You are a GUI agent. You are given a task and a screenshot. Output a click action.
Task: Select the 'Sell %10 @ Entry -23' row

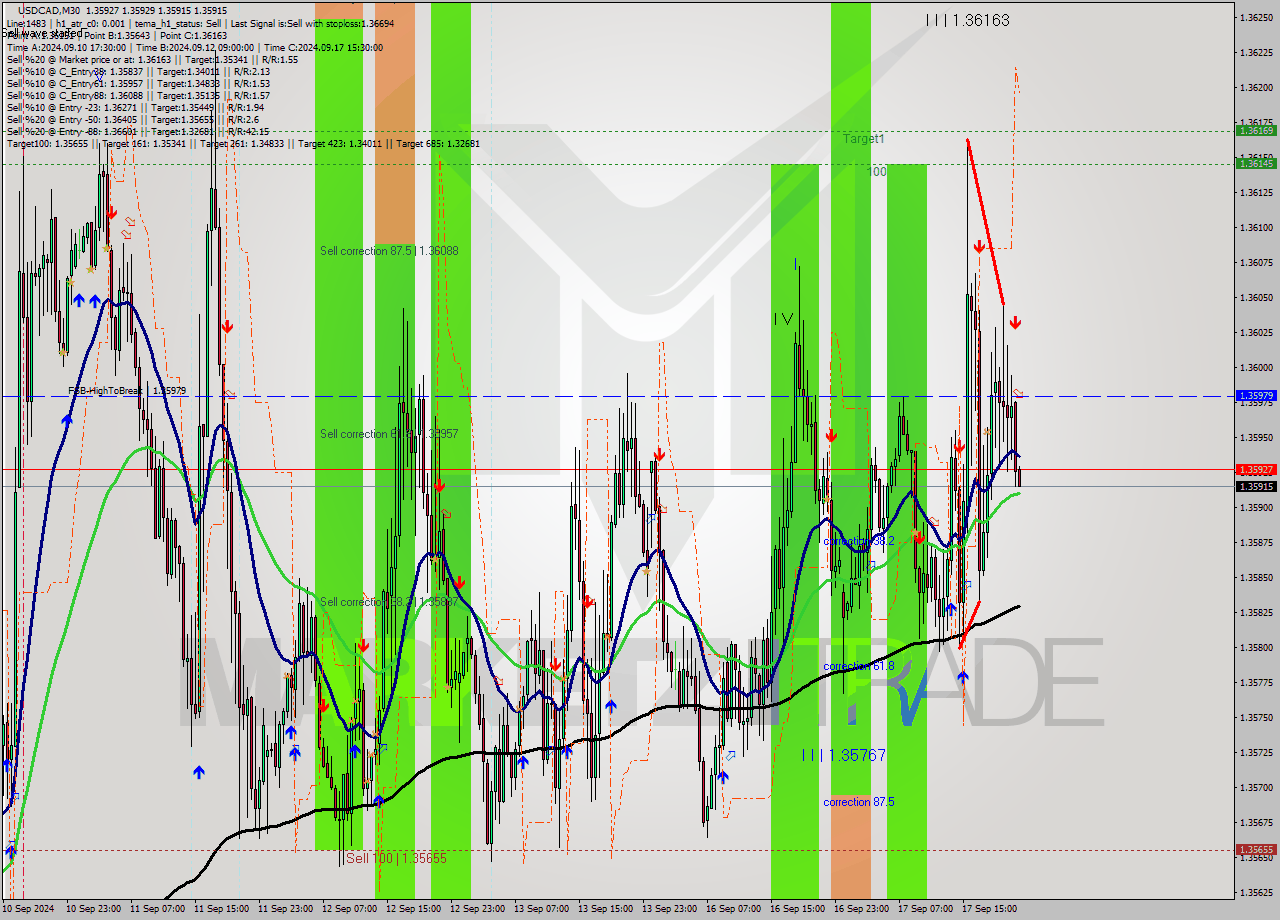(x=135, y=107)
